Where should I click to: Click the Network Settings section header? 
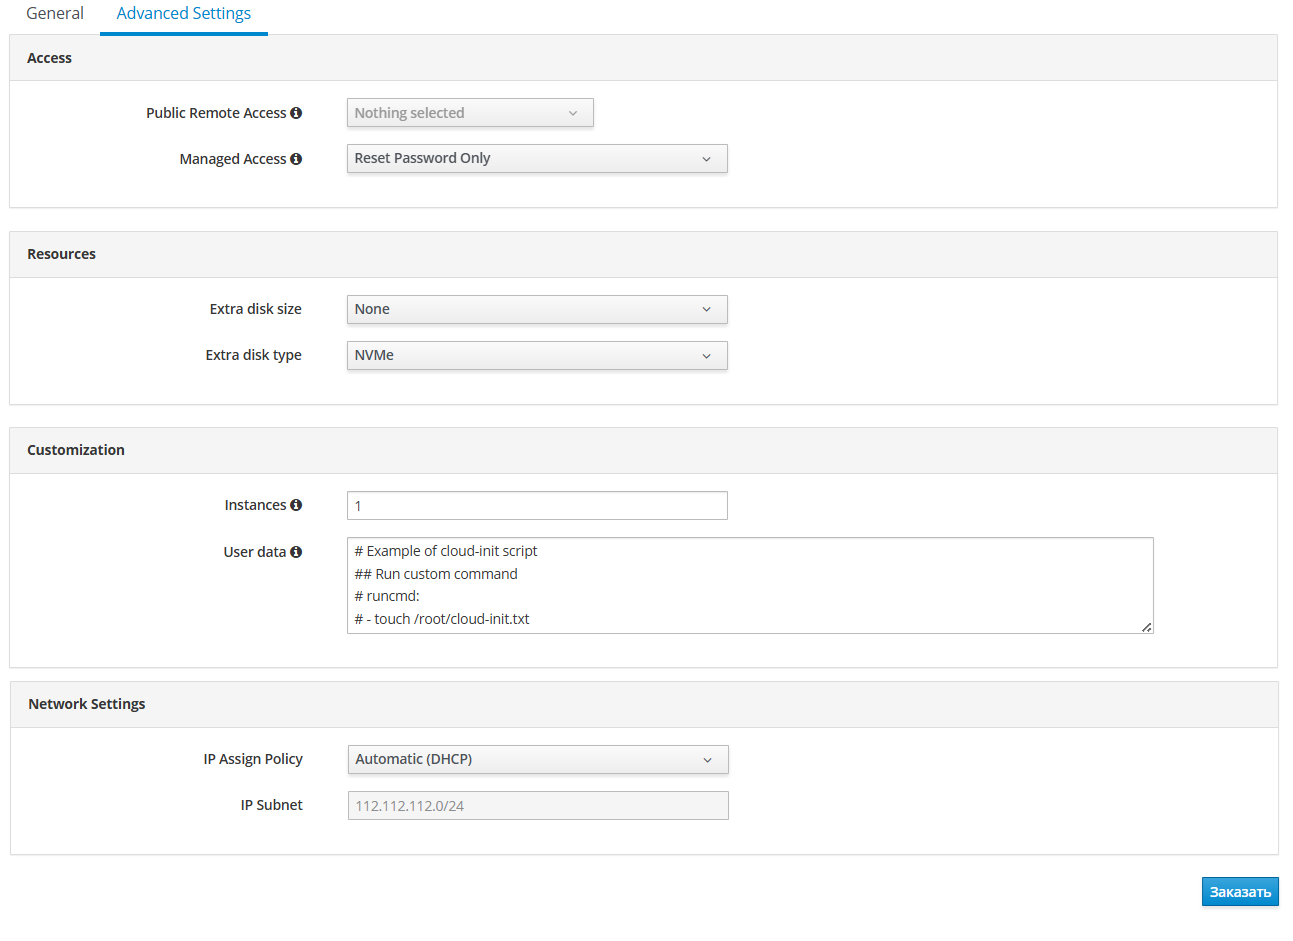click(87, 704)
